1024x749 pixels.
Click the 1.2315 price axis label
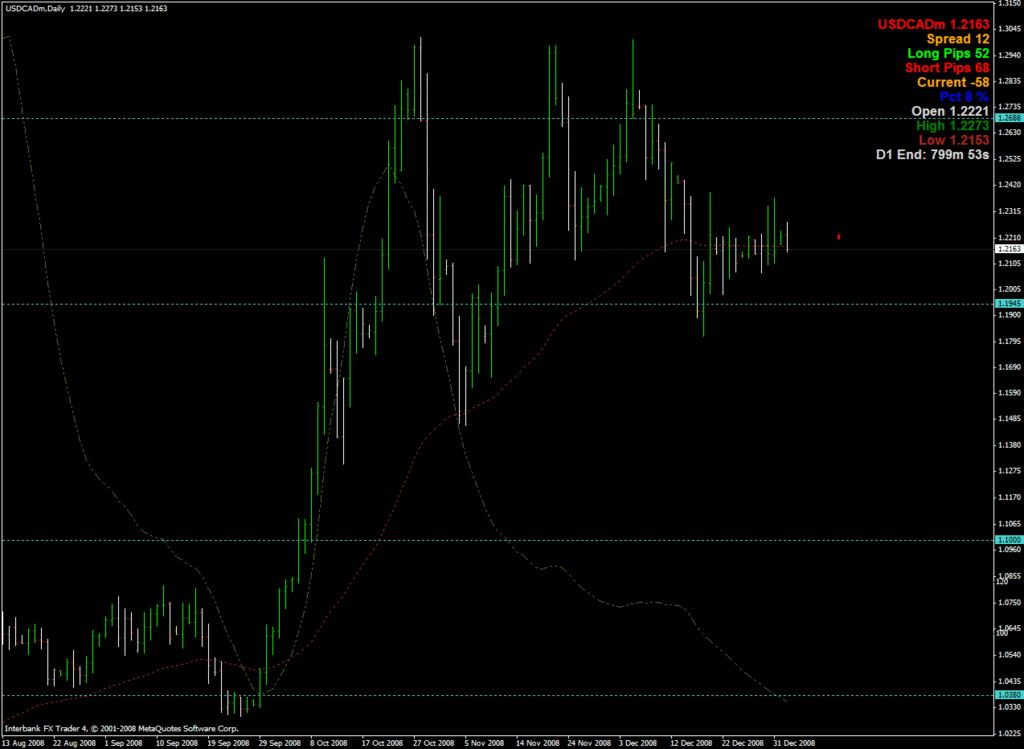tap(1009, 211)
